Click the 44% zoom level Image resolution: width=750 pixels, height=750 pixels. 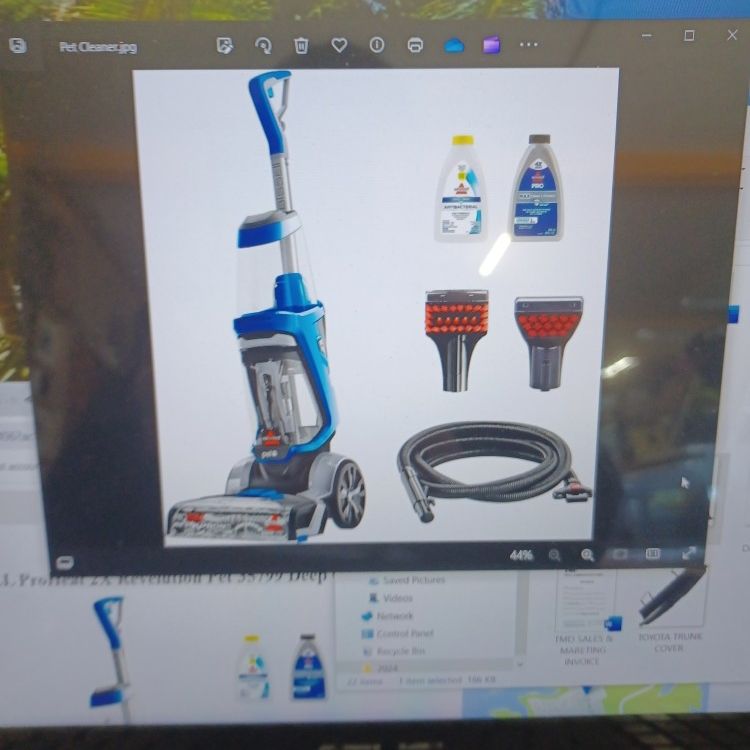[521, 555]
